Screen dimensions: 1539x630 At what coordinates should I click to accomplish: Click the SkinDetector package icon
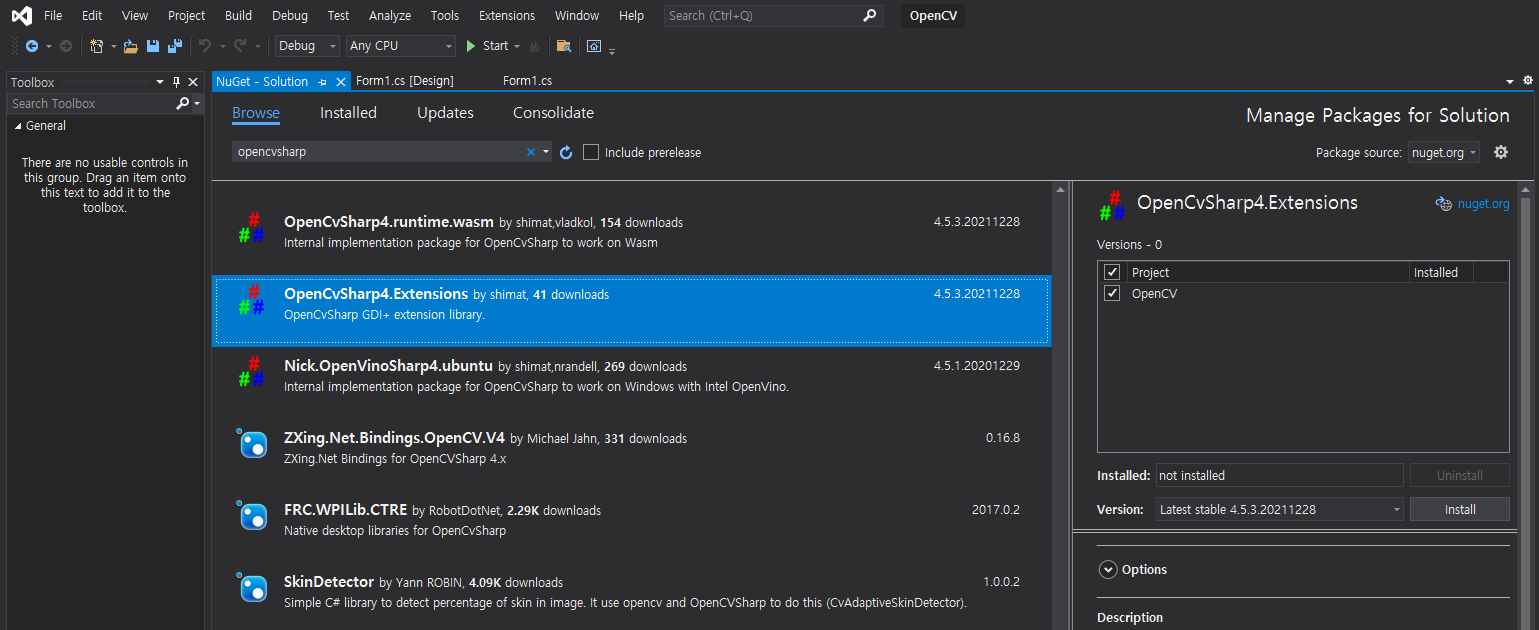[x=252, y=587]
